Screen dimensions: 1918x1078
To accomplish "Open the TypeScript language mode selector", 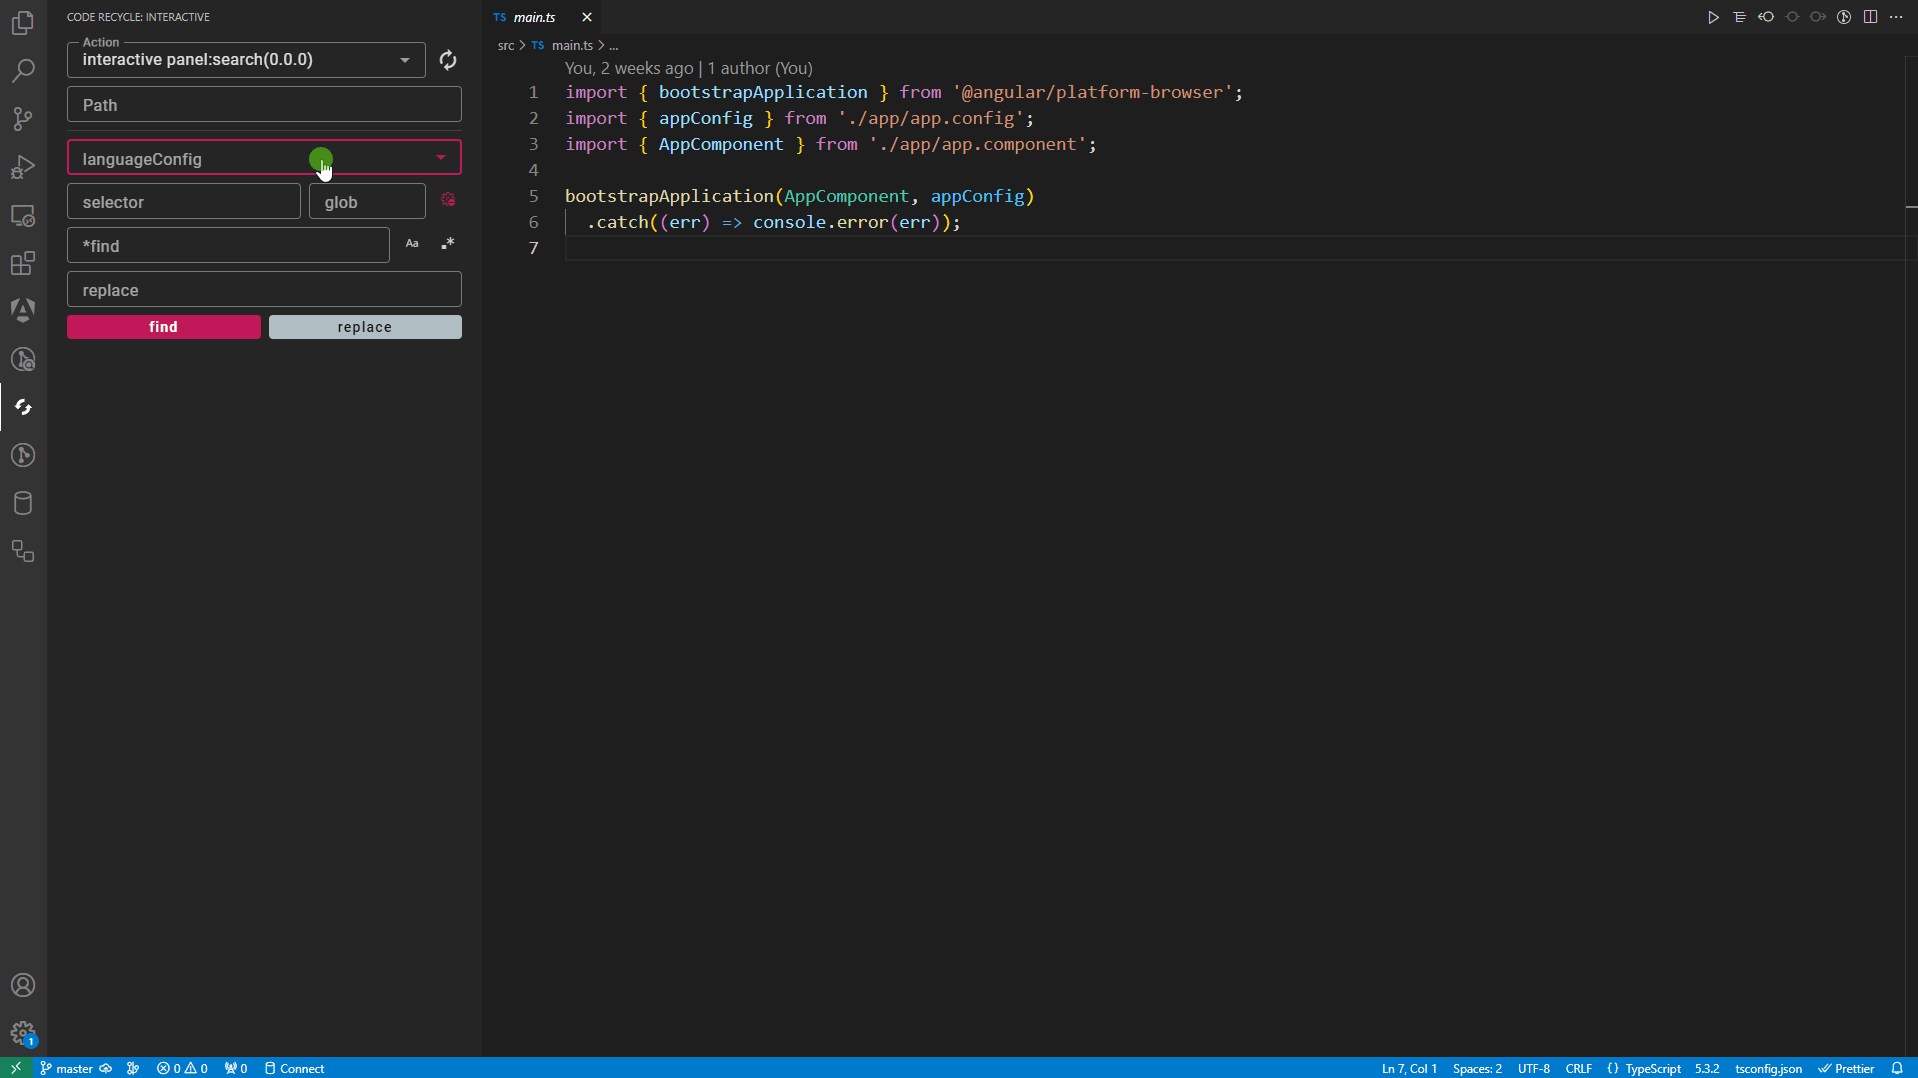I will 1653,1068.
